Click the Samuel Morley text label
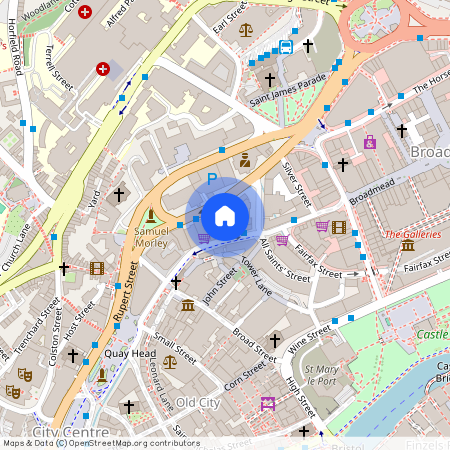The height and width of the screenshot is (450, 450). click(x=152, y=237)
